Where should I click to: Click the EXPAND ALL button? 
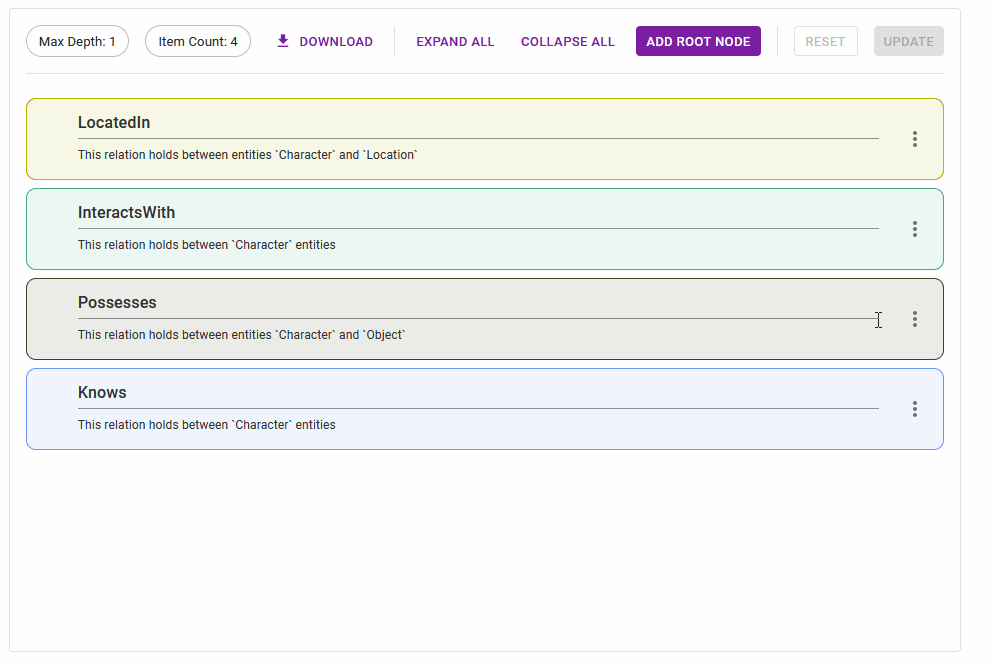point(455,41)
